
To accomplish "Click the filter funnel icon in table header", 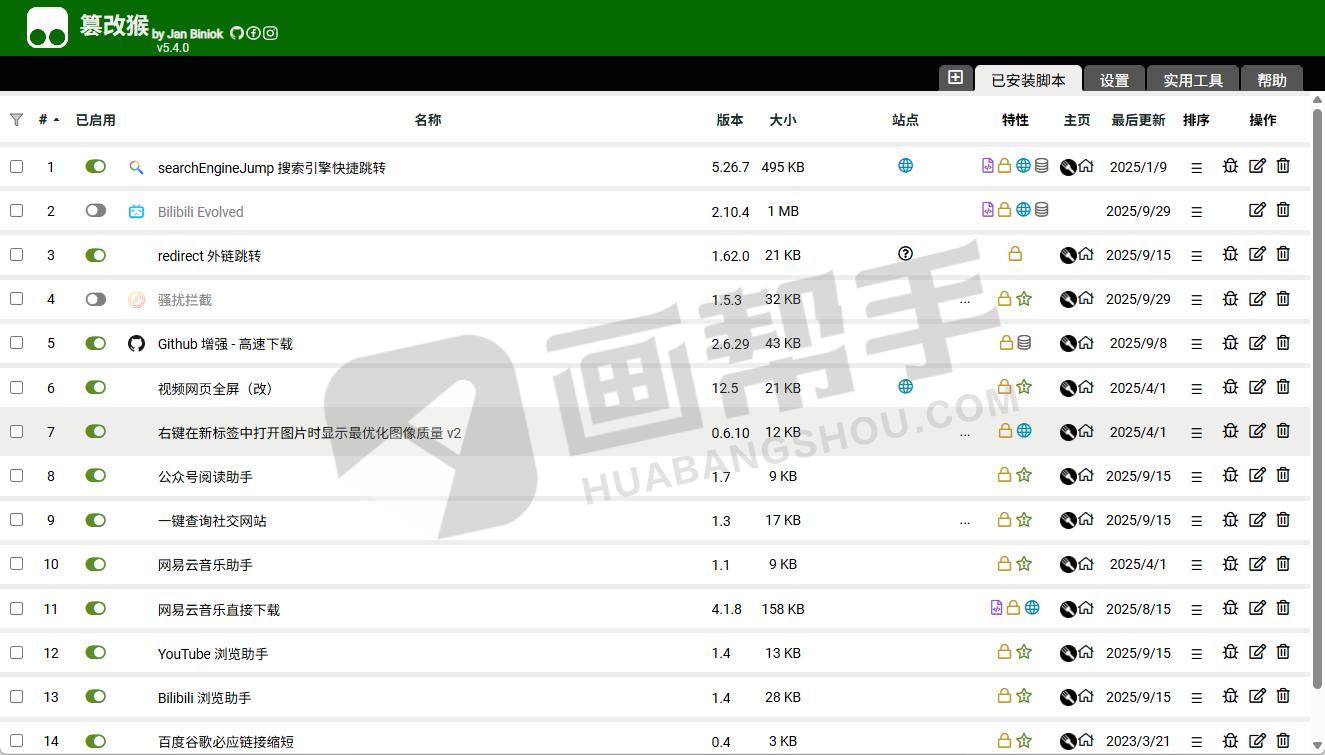I will click(x=16, y=120).
